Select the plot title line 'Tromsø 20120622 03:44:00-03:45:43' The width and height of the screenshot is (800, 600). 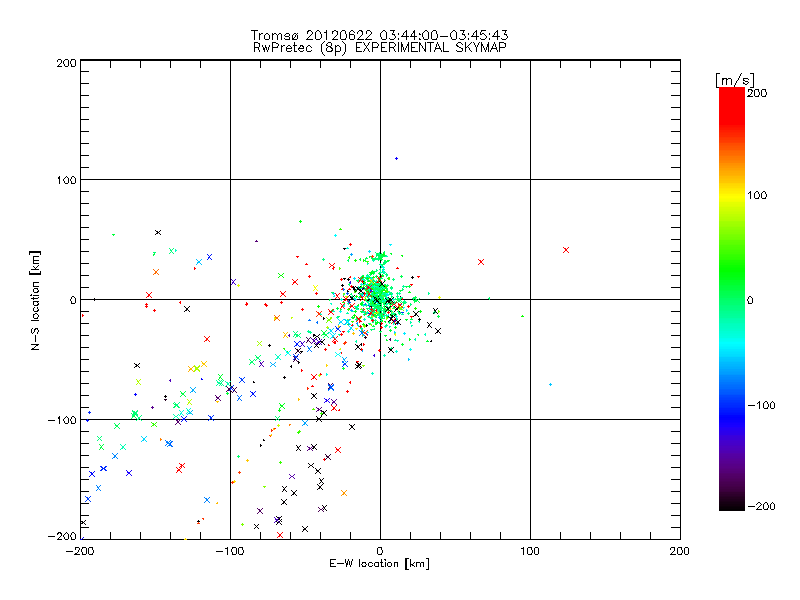[x=379, y=35]
